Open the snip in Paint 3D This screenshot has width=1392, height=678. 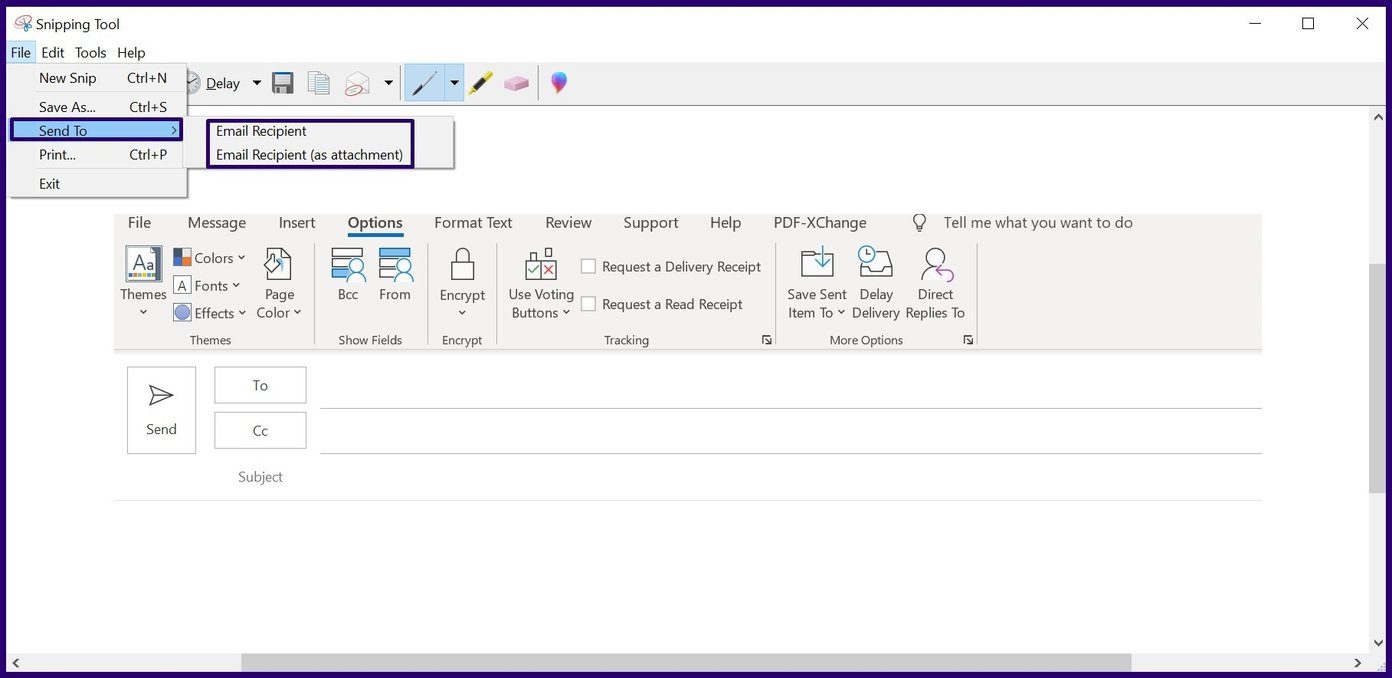click(x=559, y=83)
